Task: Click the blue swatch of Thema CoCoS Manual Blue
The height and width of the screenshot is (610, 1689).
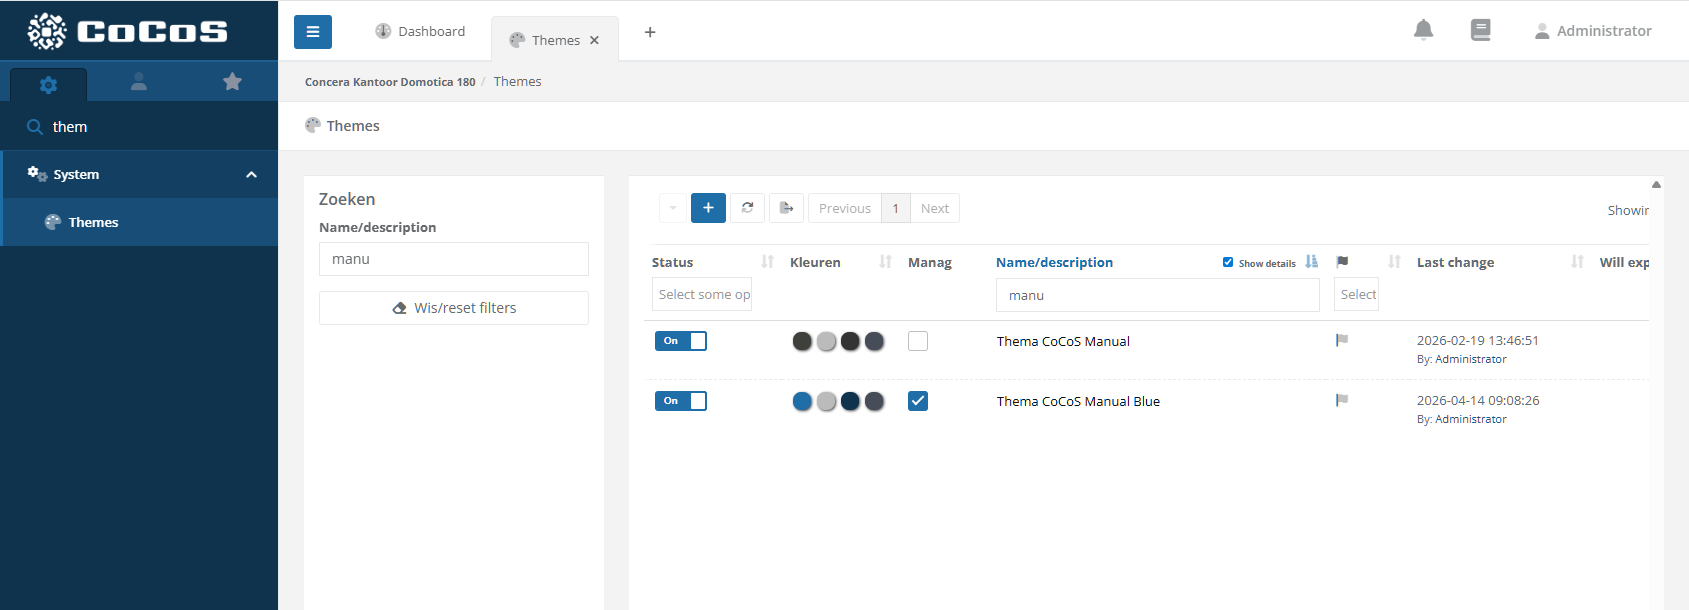Action: pos(802,401)
